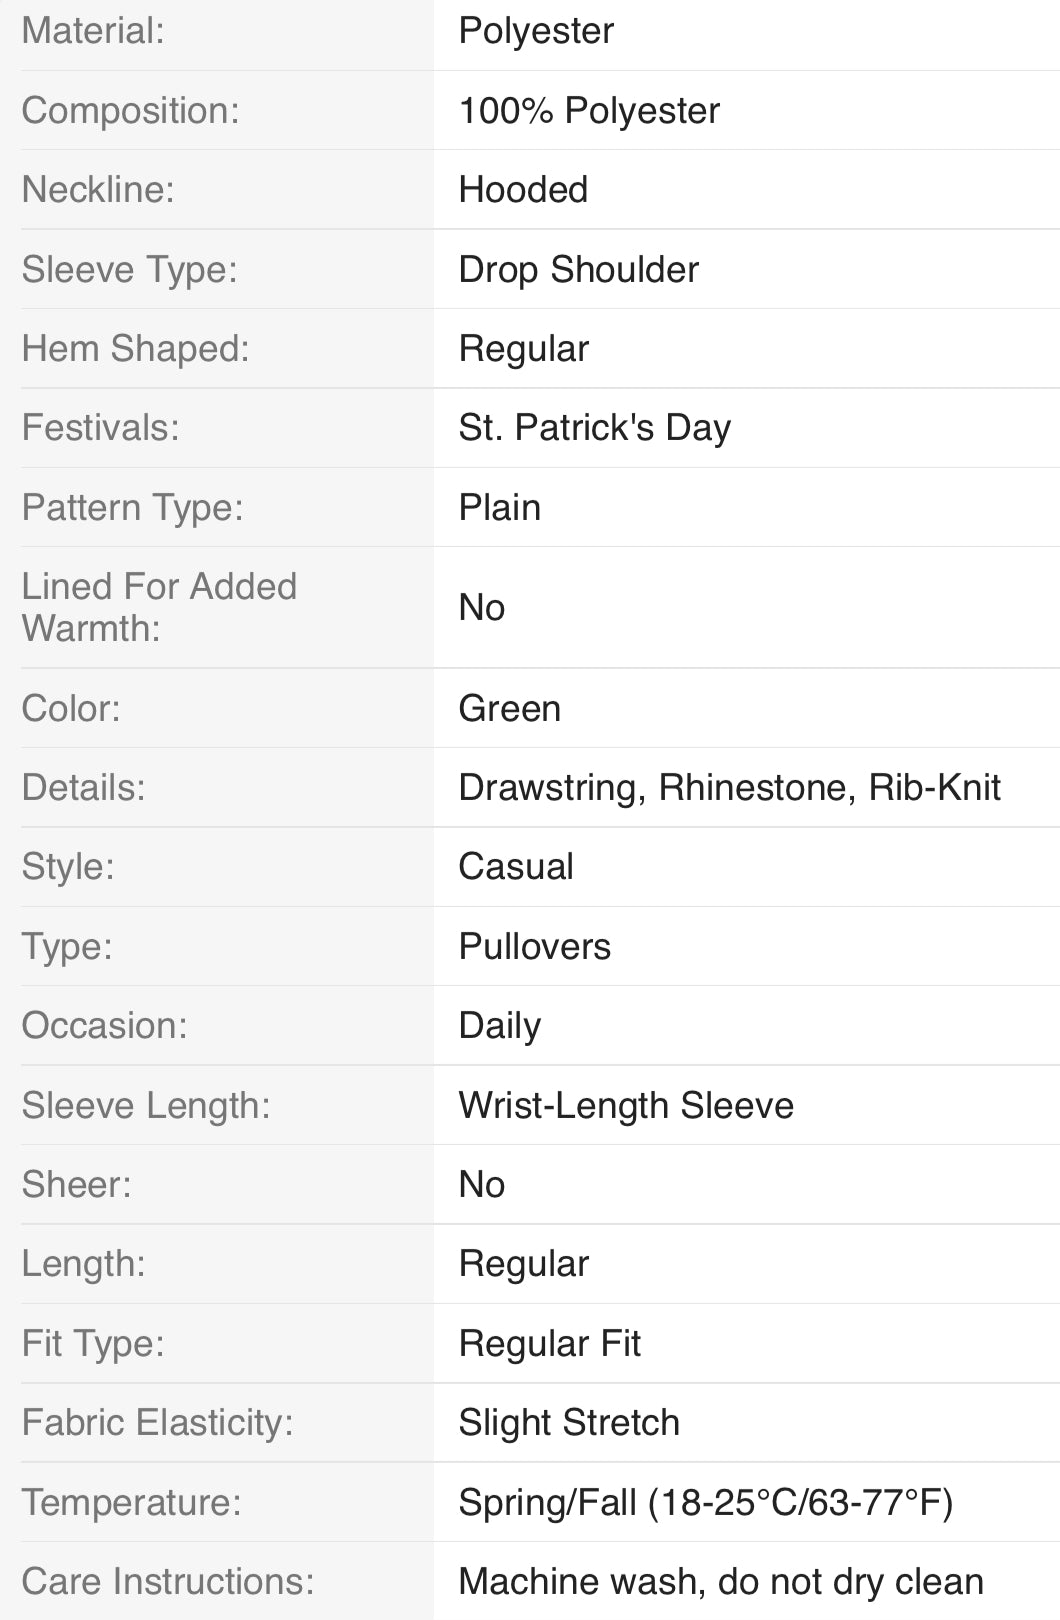
Task: Tap 'Machine wash, do not dry clean' text
Action: [x=720, y=1581]
